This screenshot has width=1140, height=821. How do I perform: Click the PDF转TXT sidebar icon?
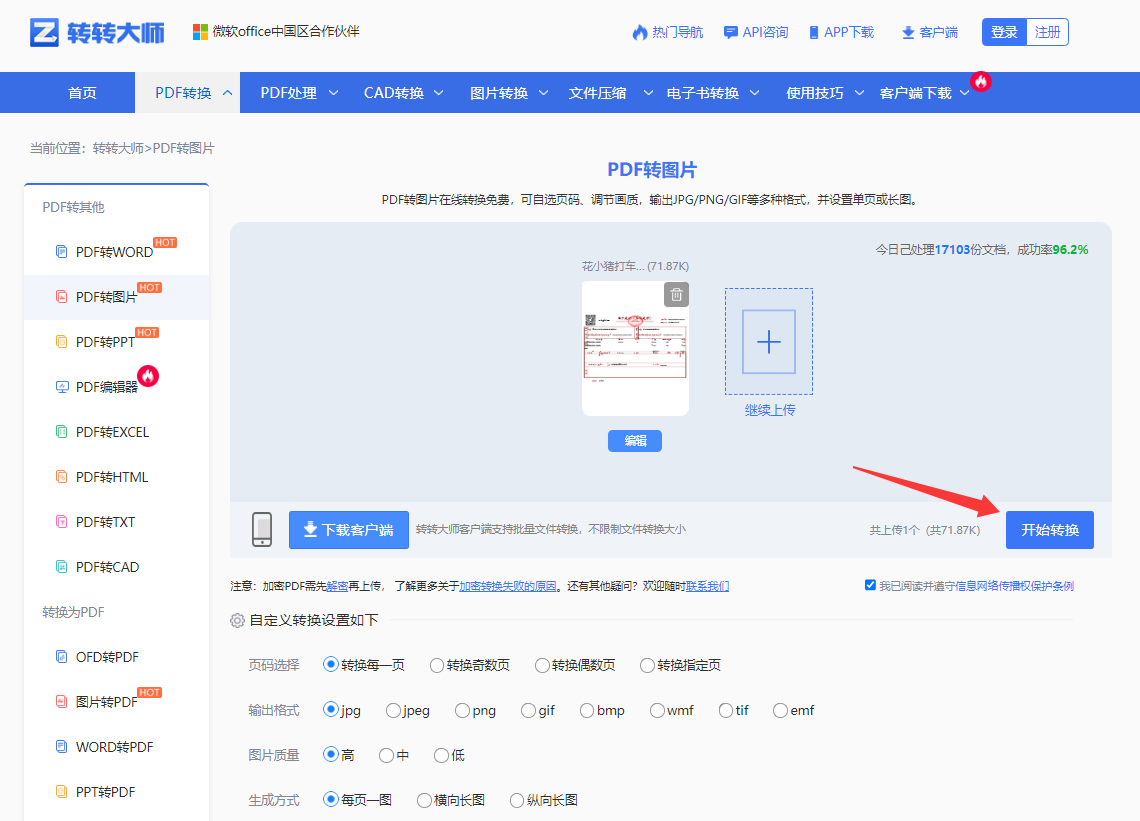(62, 522)
